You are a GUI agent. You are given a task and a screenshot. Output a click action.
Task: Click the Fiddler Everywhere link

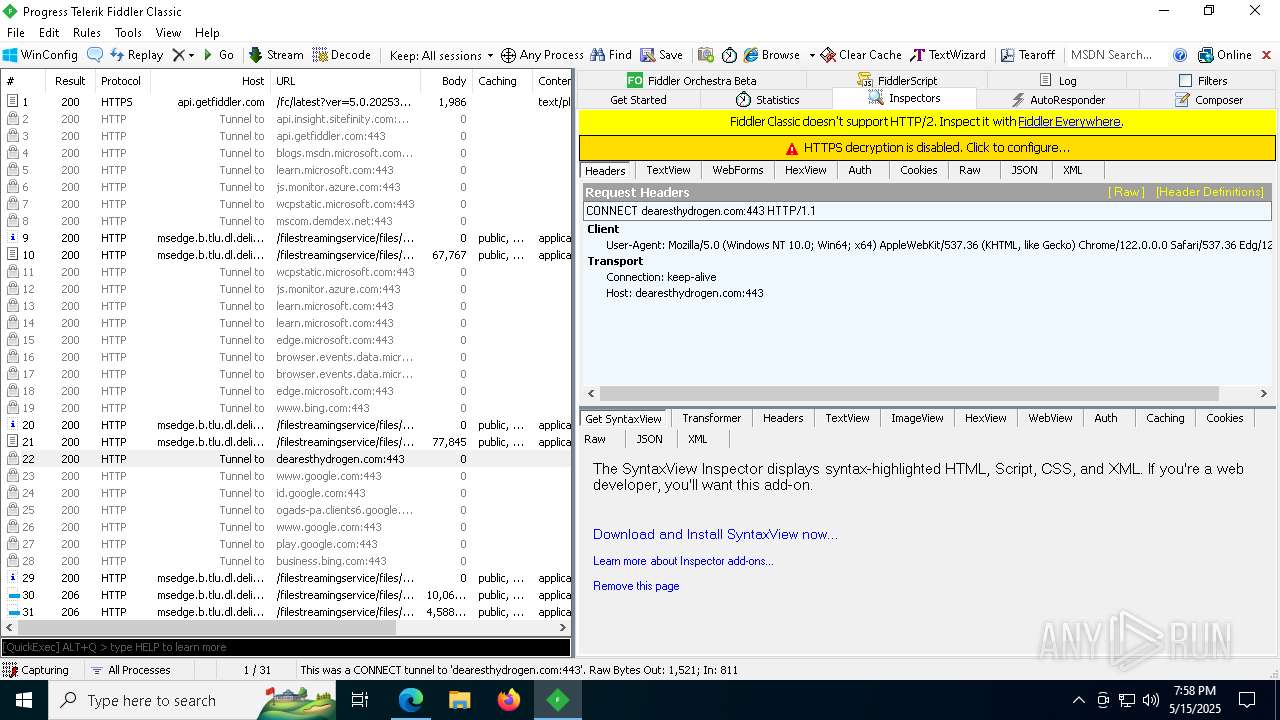point(1069,122)
